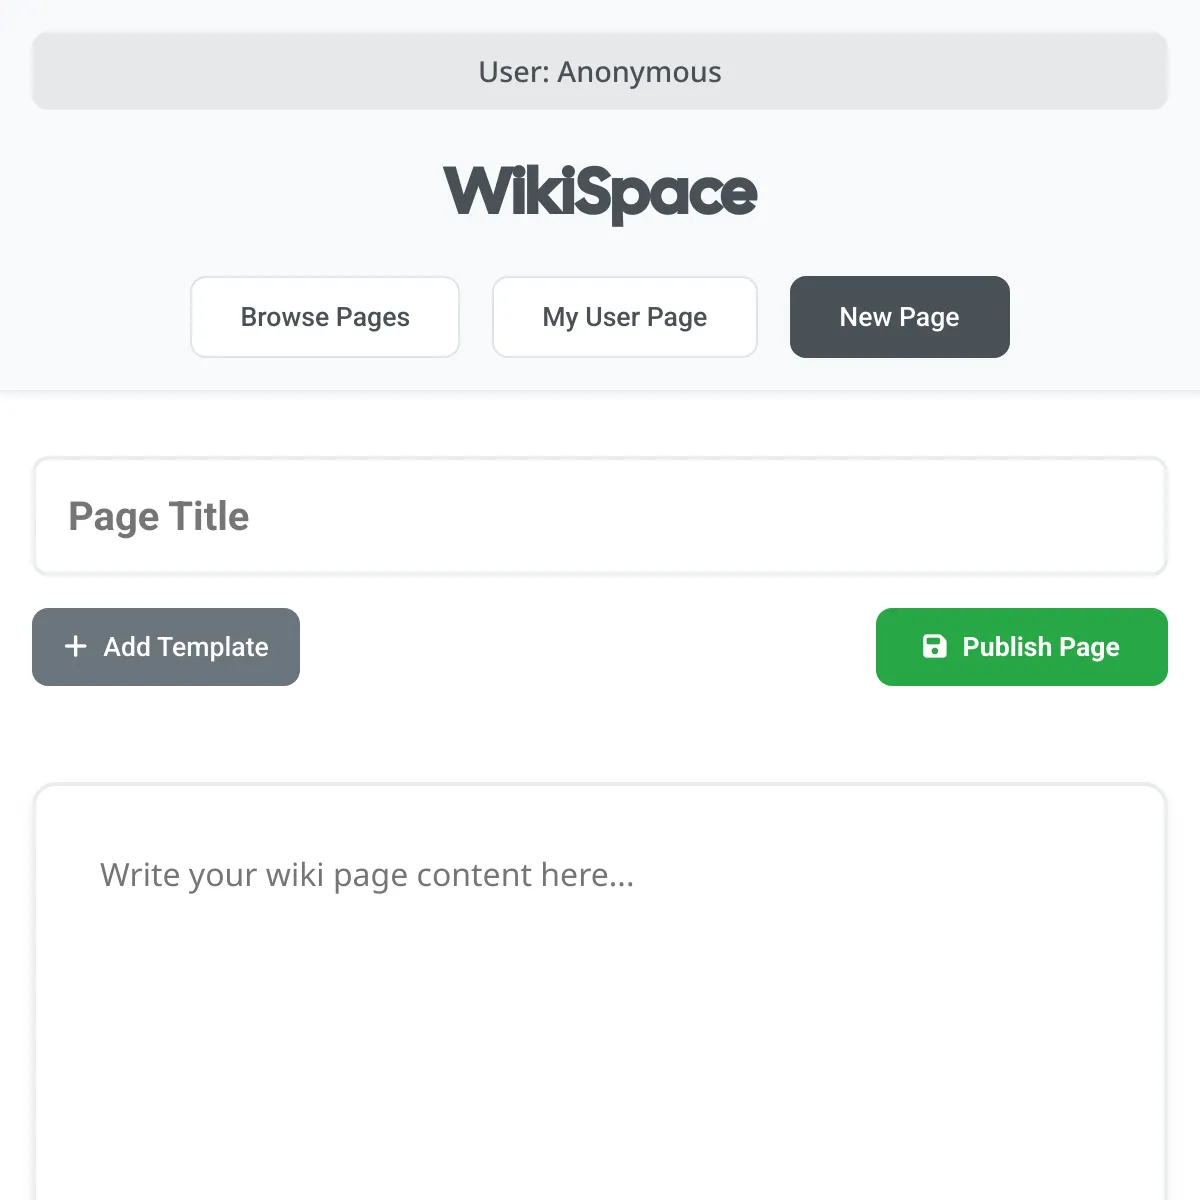Click the plus icon on Add Template

[x=75, y=647]
